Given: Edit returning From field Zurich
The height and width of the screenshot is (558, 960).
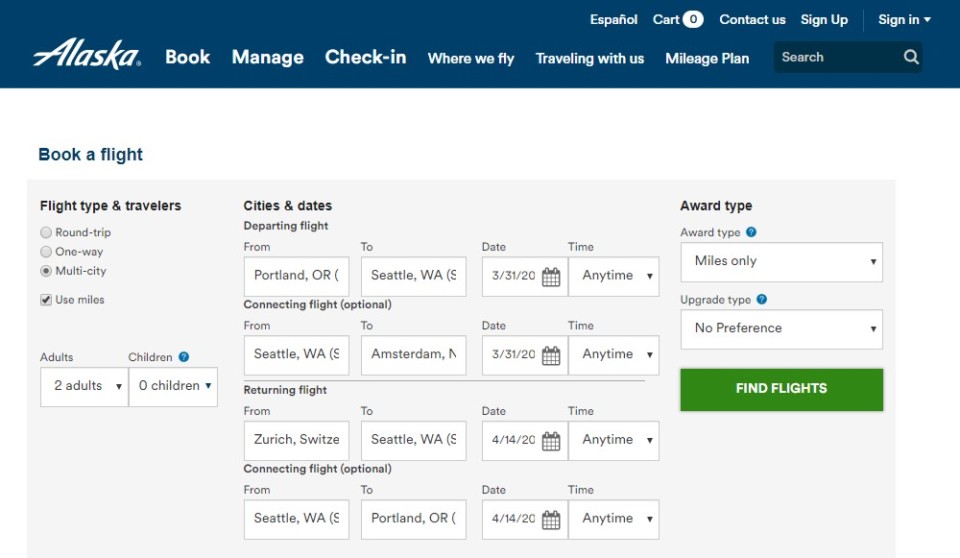Looking at the screenshot, I should pos(296,440).
